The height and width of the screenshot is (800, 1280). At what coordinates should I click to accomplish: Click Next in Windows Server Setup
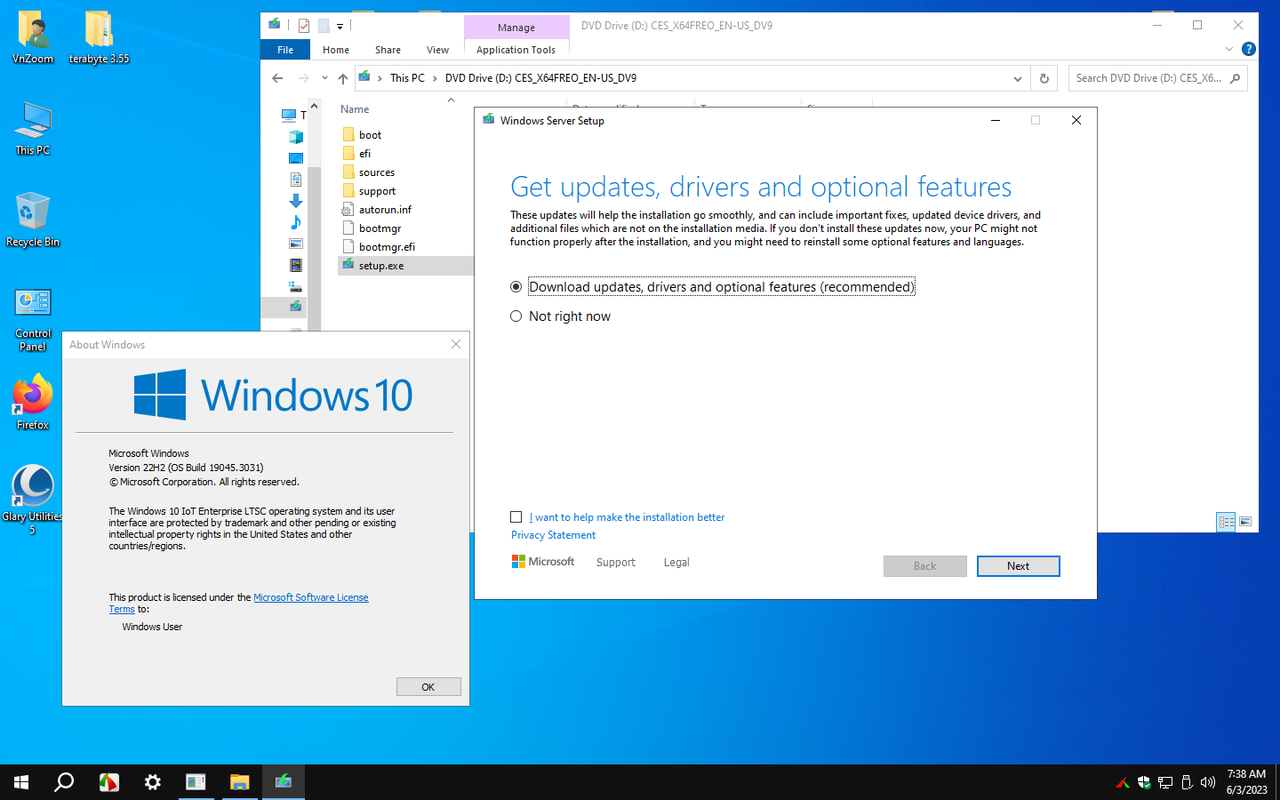click(1018, 566)
